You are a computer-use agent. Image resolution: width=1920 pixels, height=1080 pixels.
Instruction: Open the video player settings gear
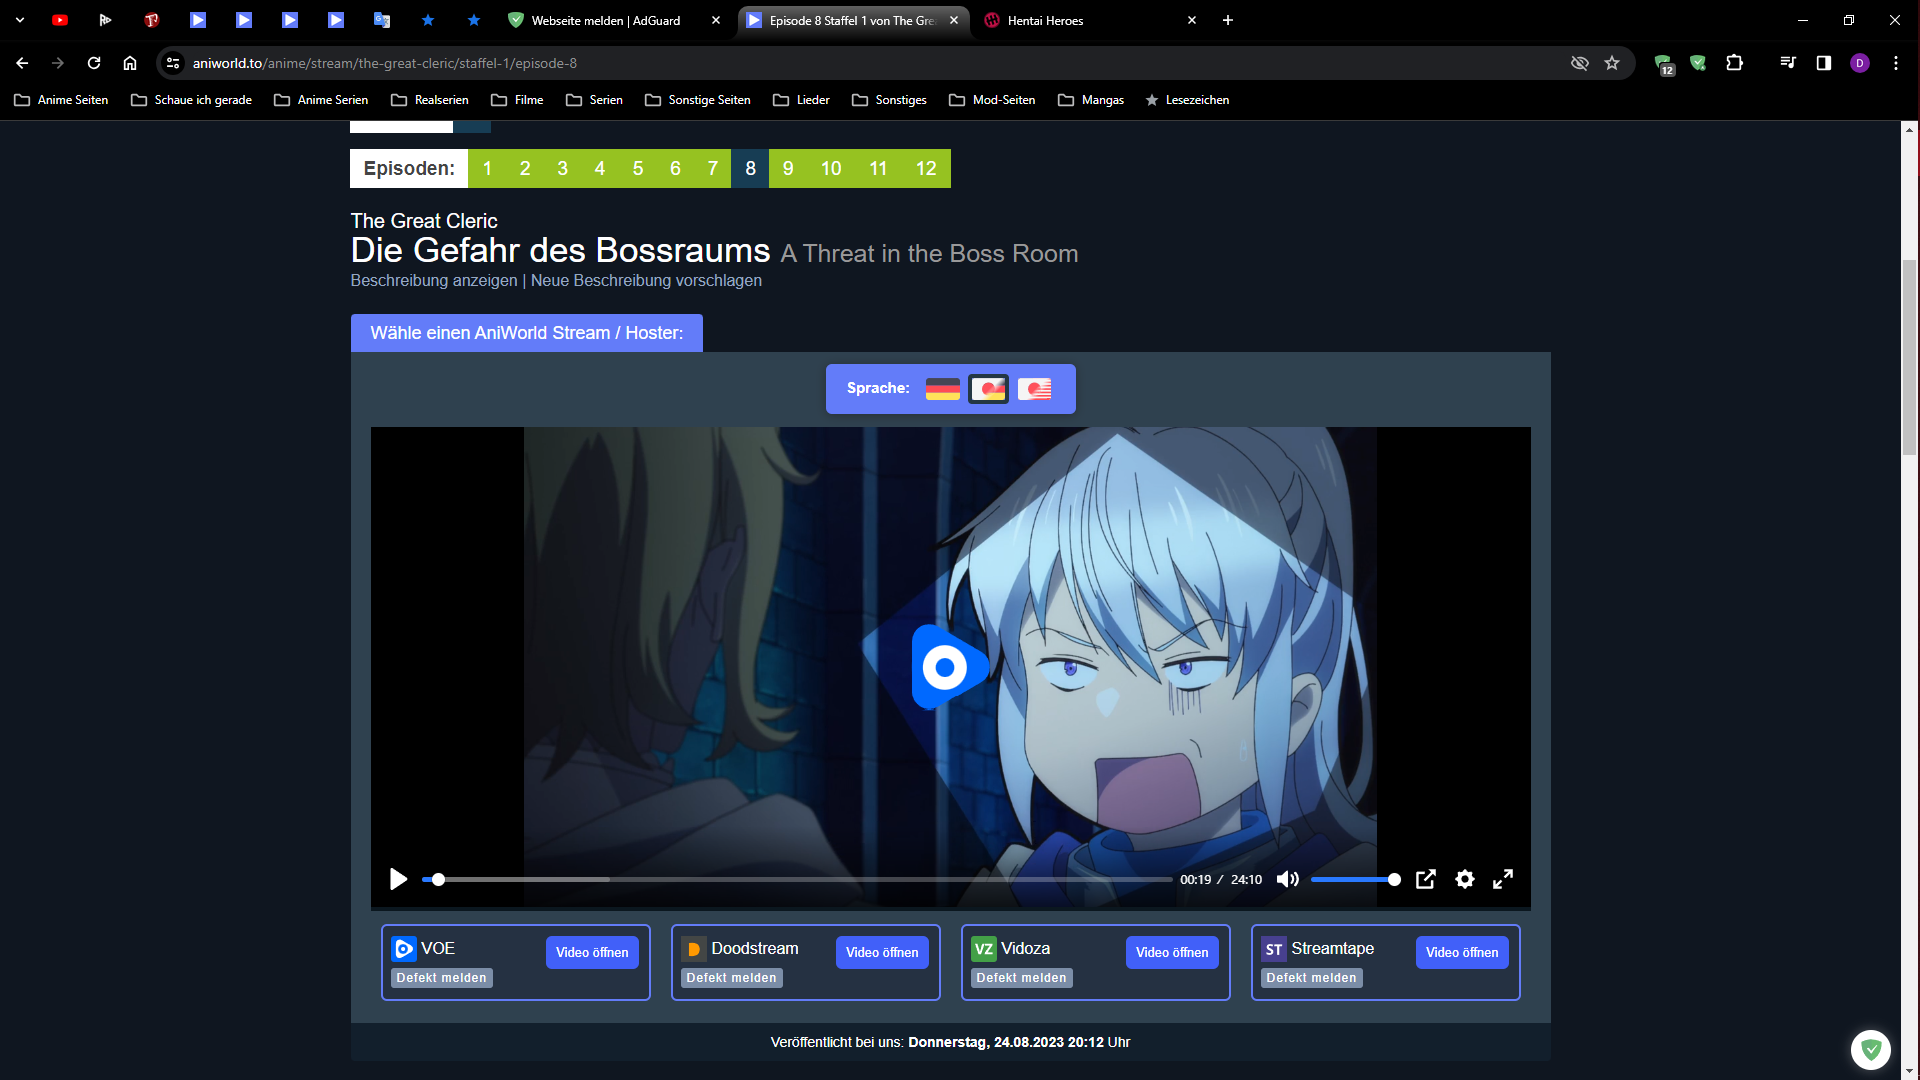tap(1464, 879)
